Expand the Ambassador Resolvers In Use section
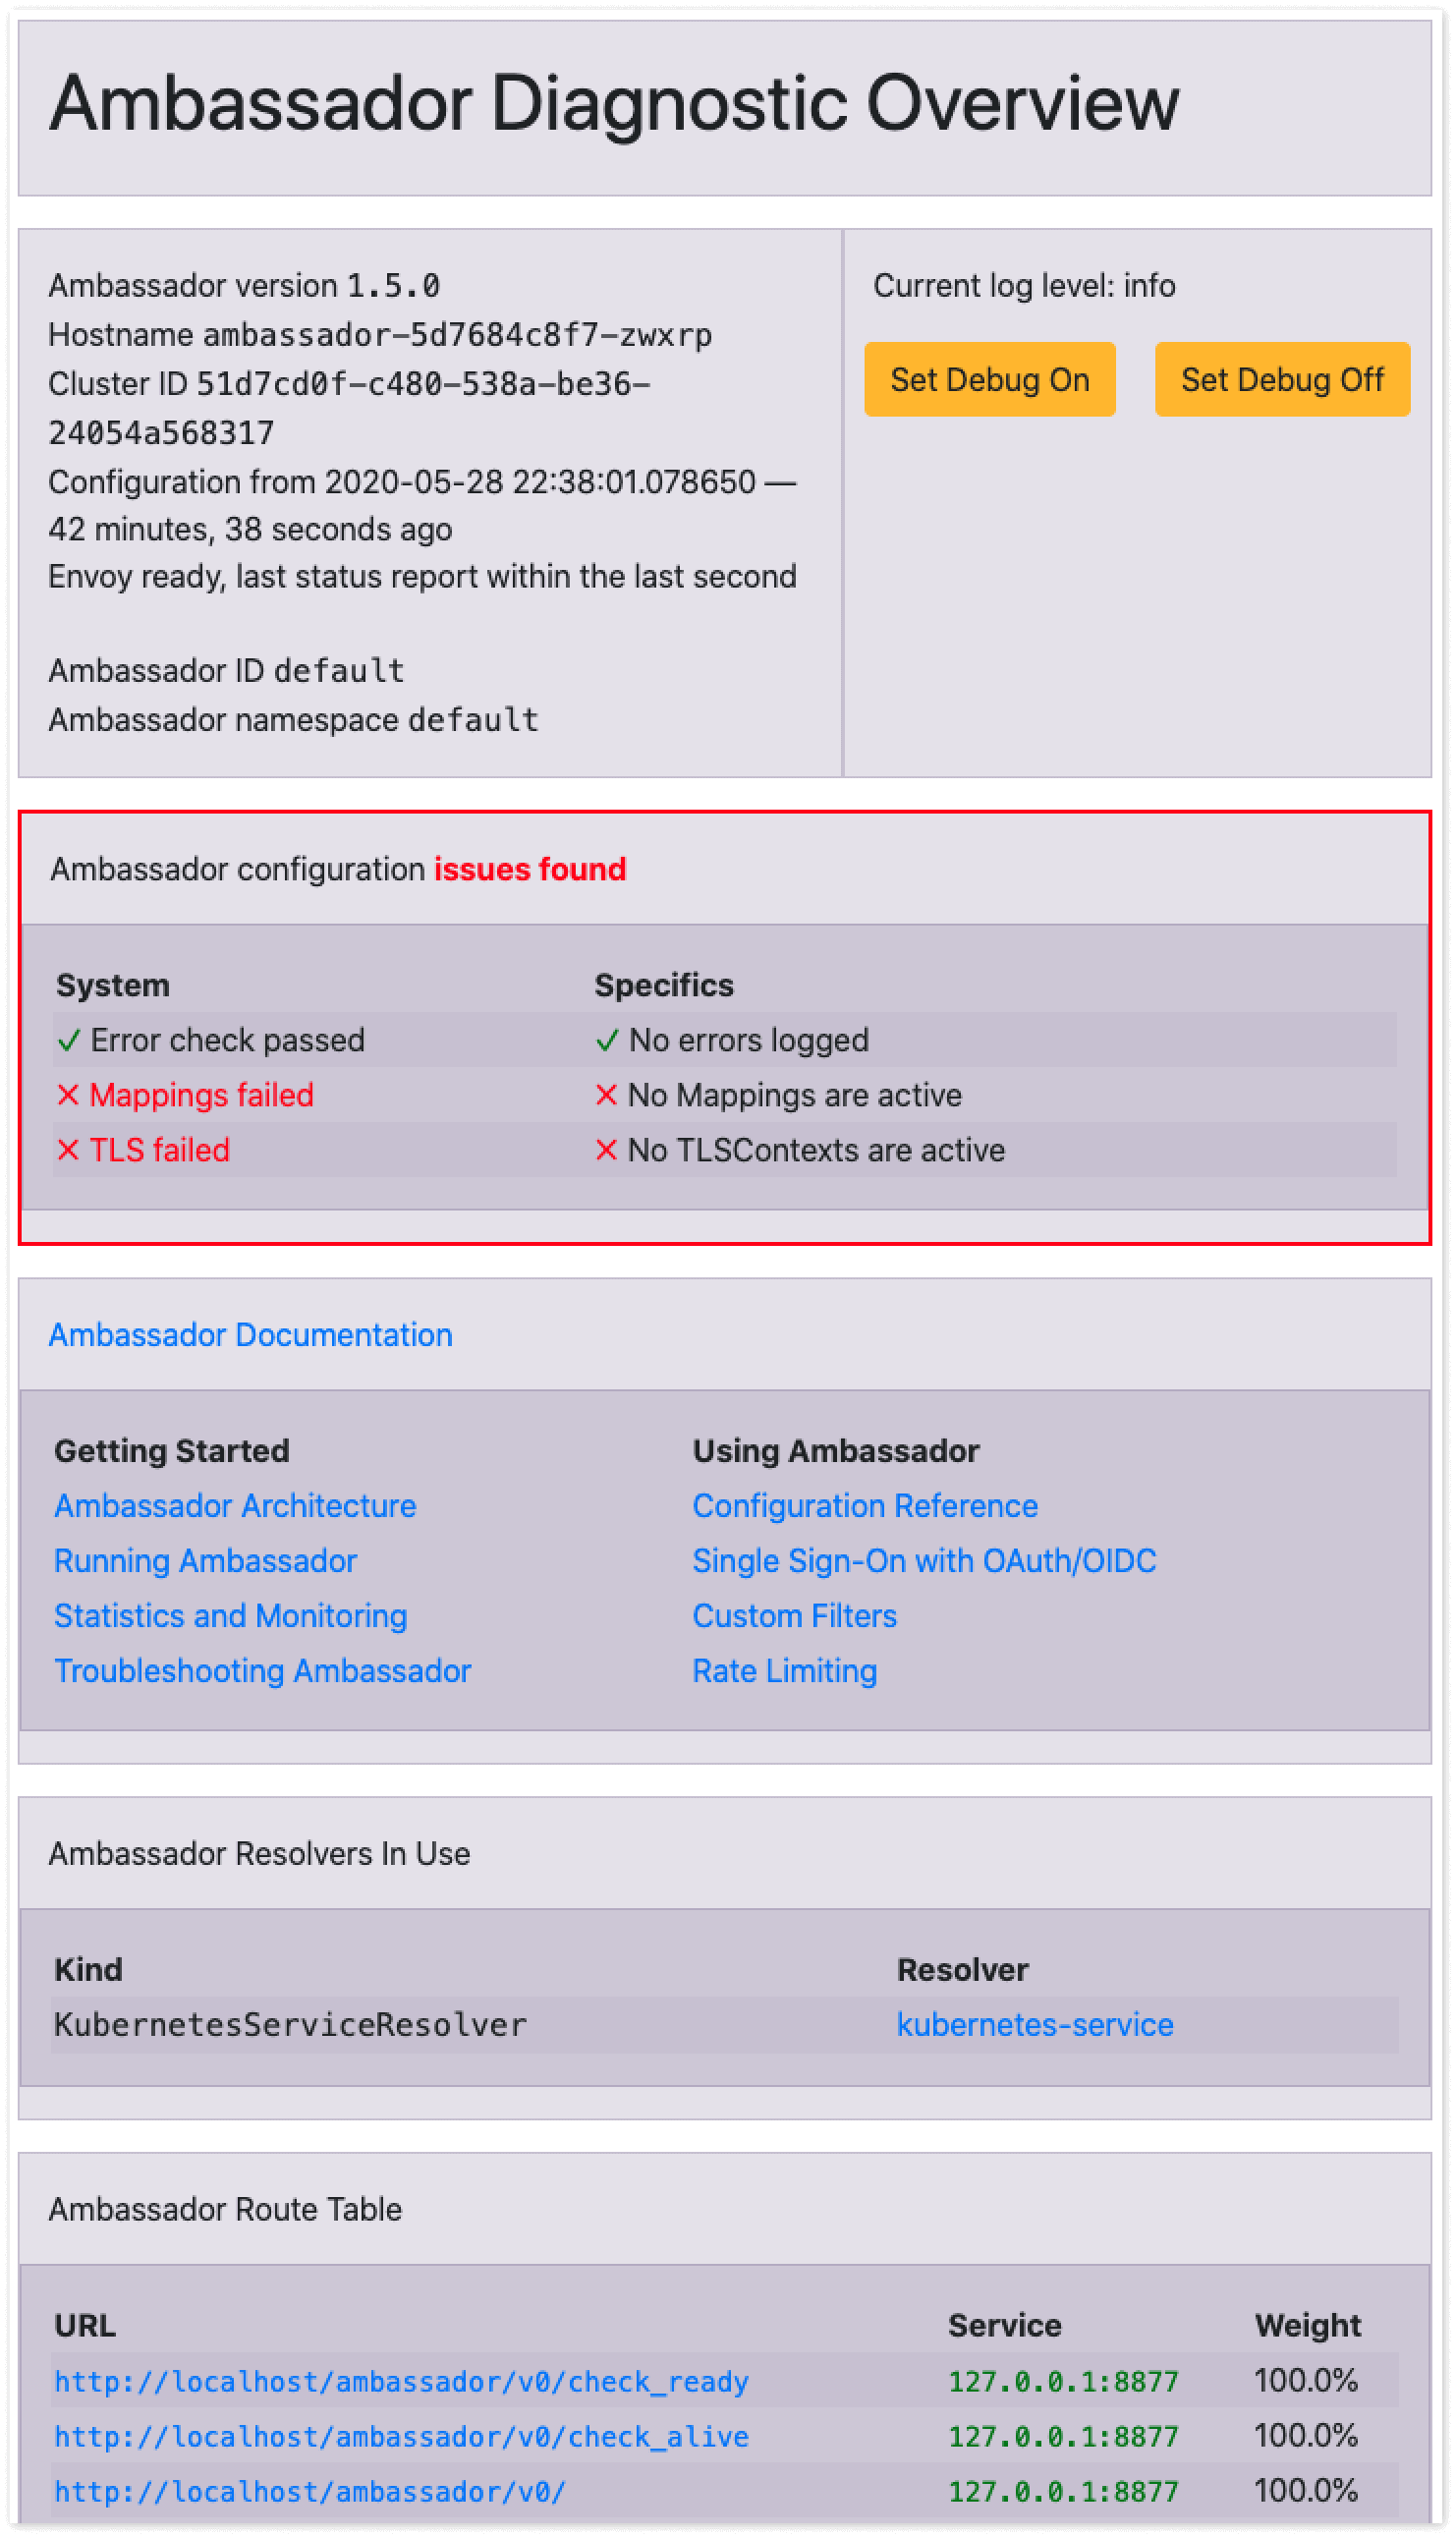 [x=258, y=1853]
